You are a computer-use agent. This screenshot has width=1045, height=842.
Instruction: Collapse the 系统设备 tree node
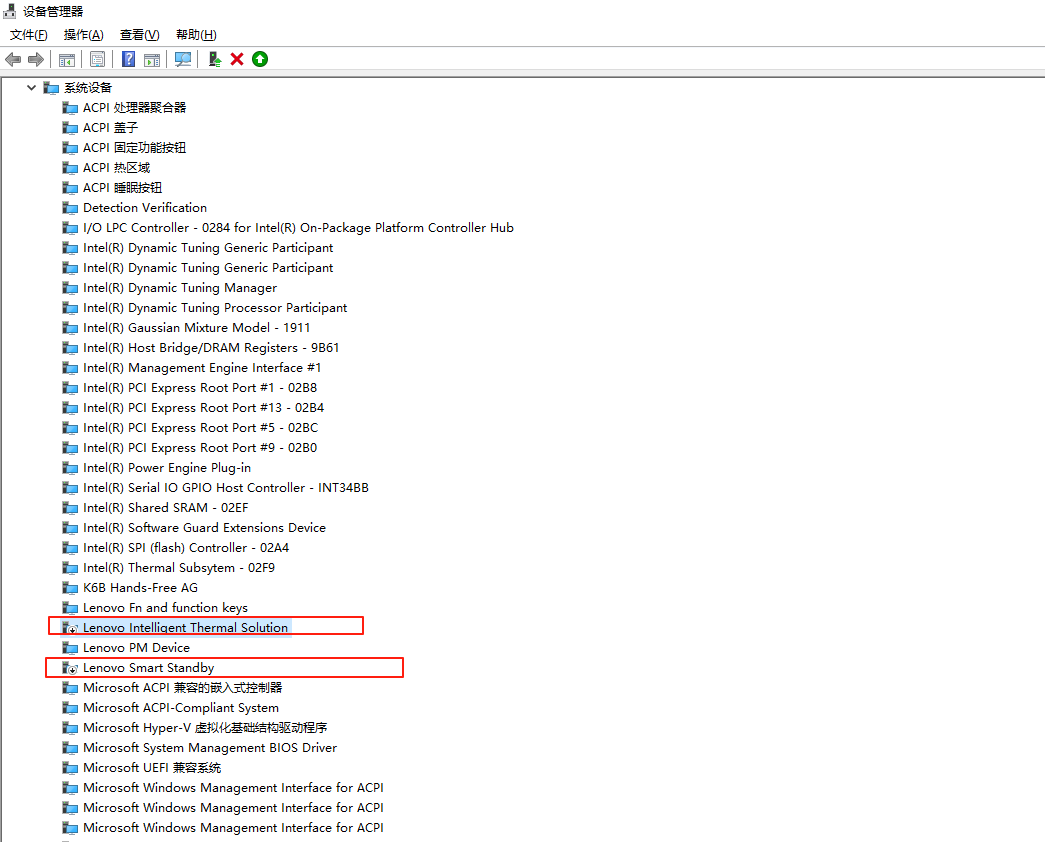[x=31, y=87]
